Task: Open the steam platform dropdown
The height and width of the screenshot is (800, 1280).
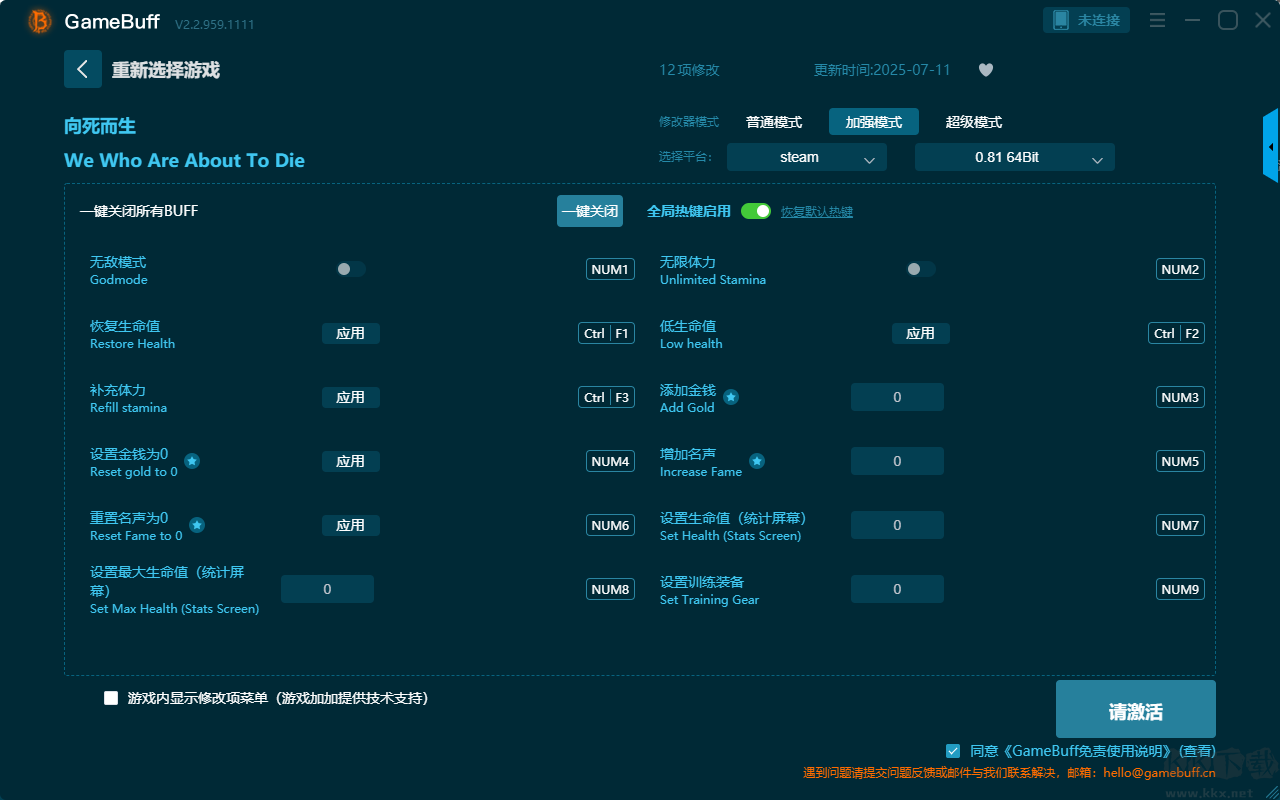Action: click(806, 157)
